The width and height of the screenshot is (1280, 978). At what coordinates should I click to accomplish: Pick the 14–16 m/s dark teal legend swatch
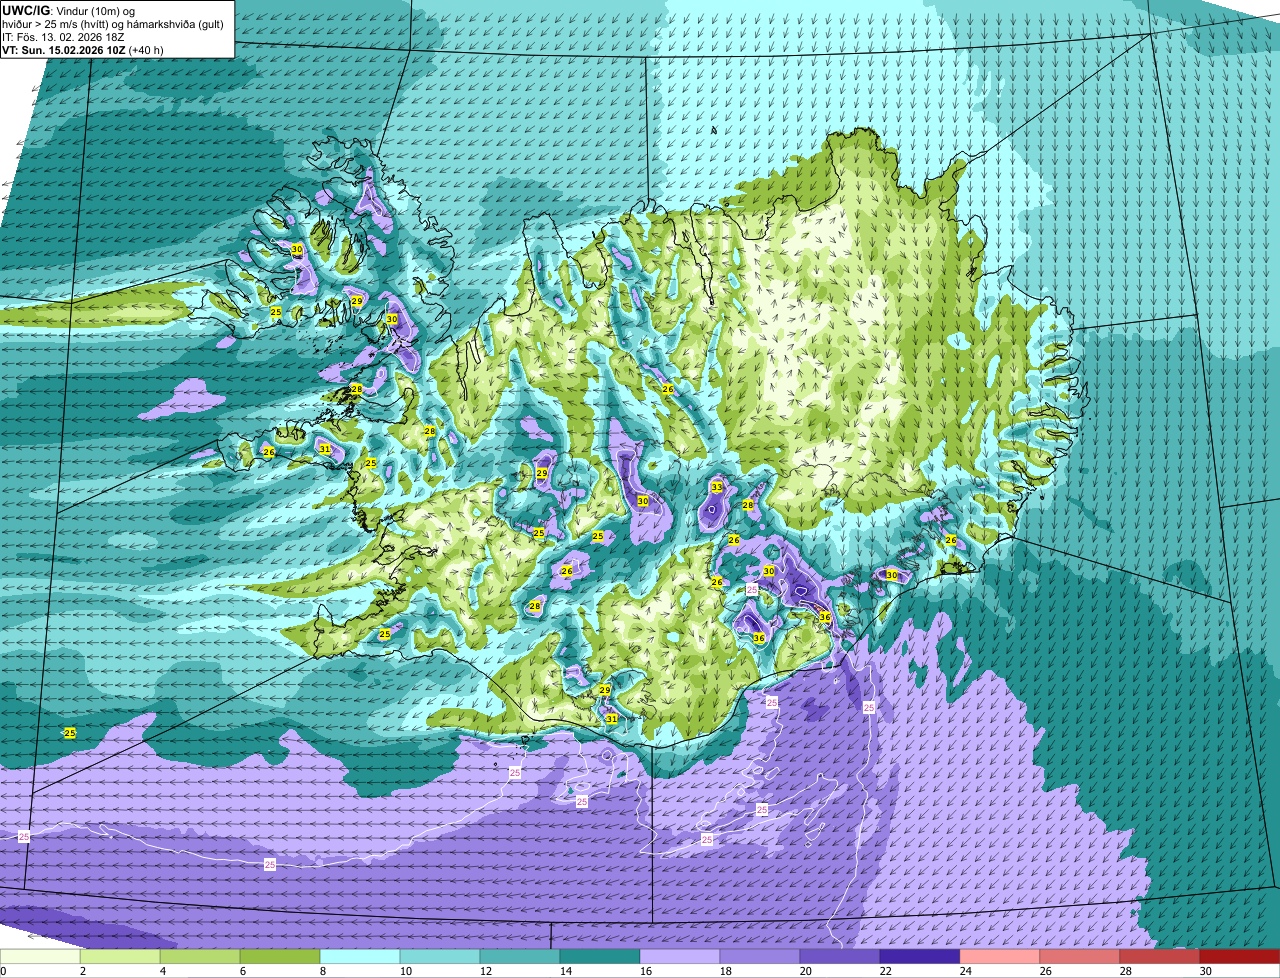click(600, 956)
